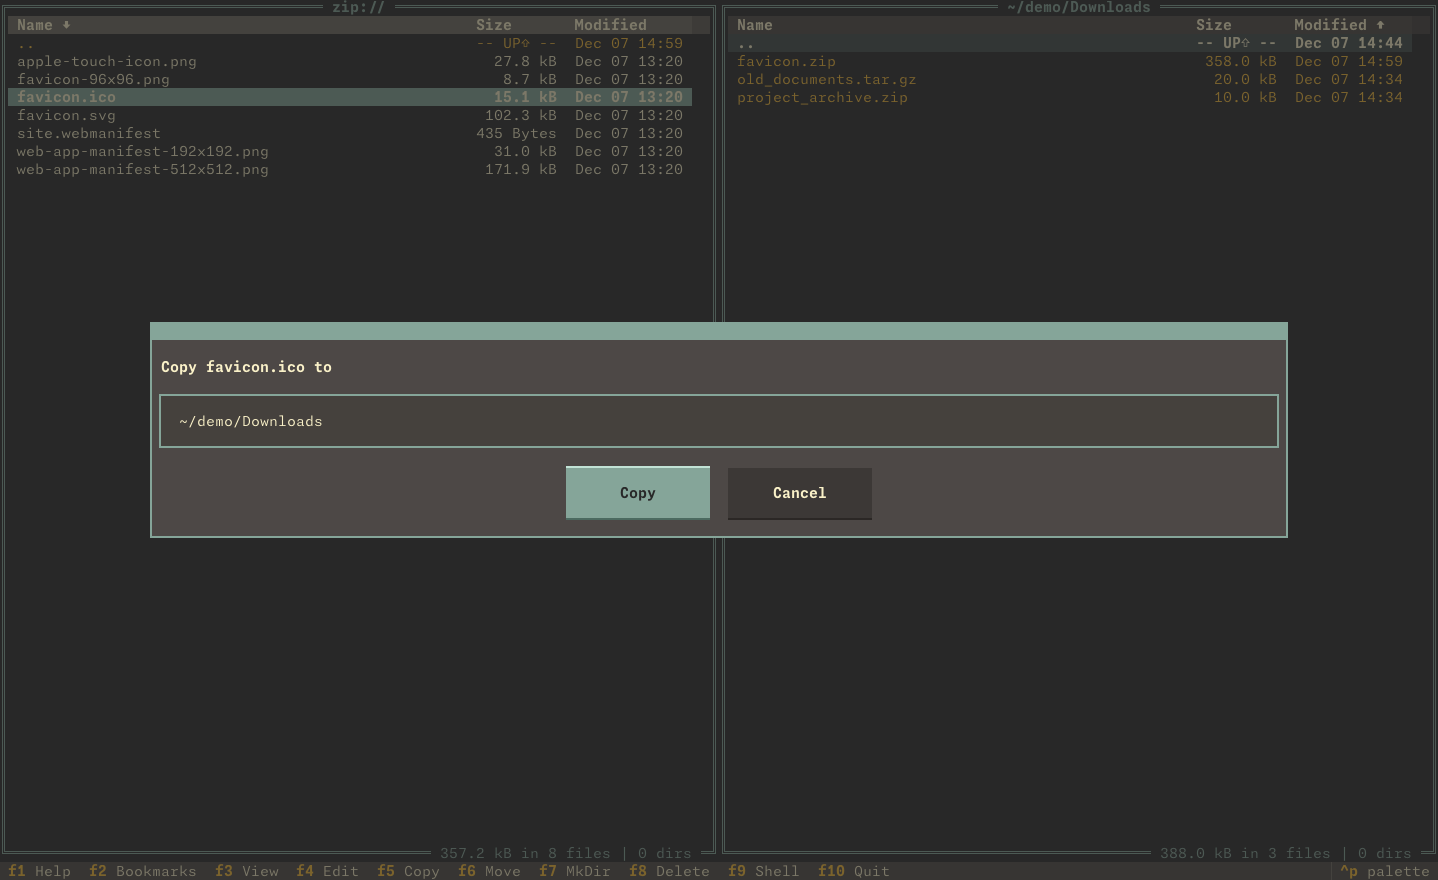
Task: Sort left panel by Name column
Action: pos(35,25)
